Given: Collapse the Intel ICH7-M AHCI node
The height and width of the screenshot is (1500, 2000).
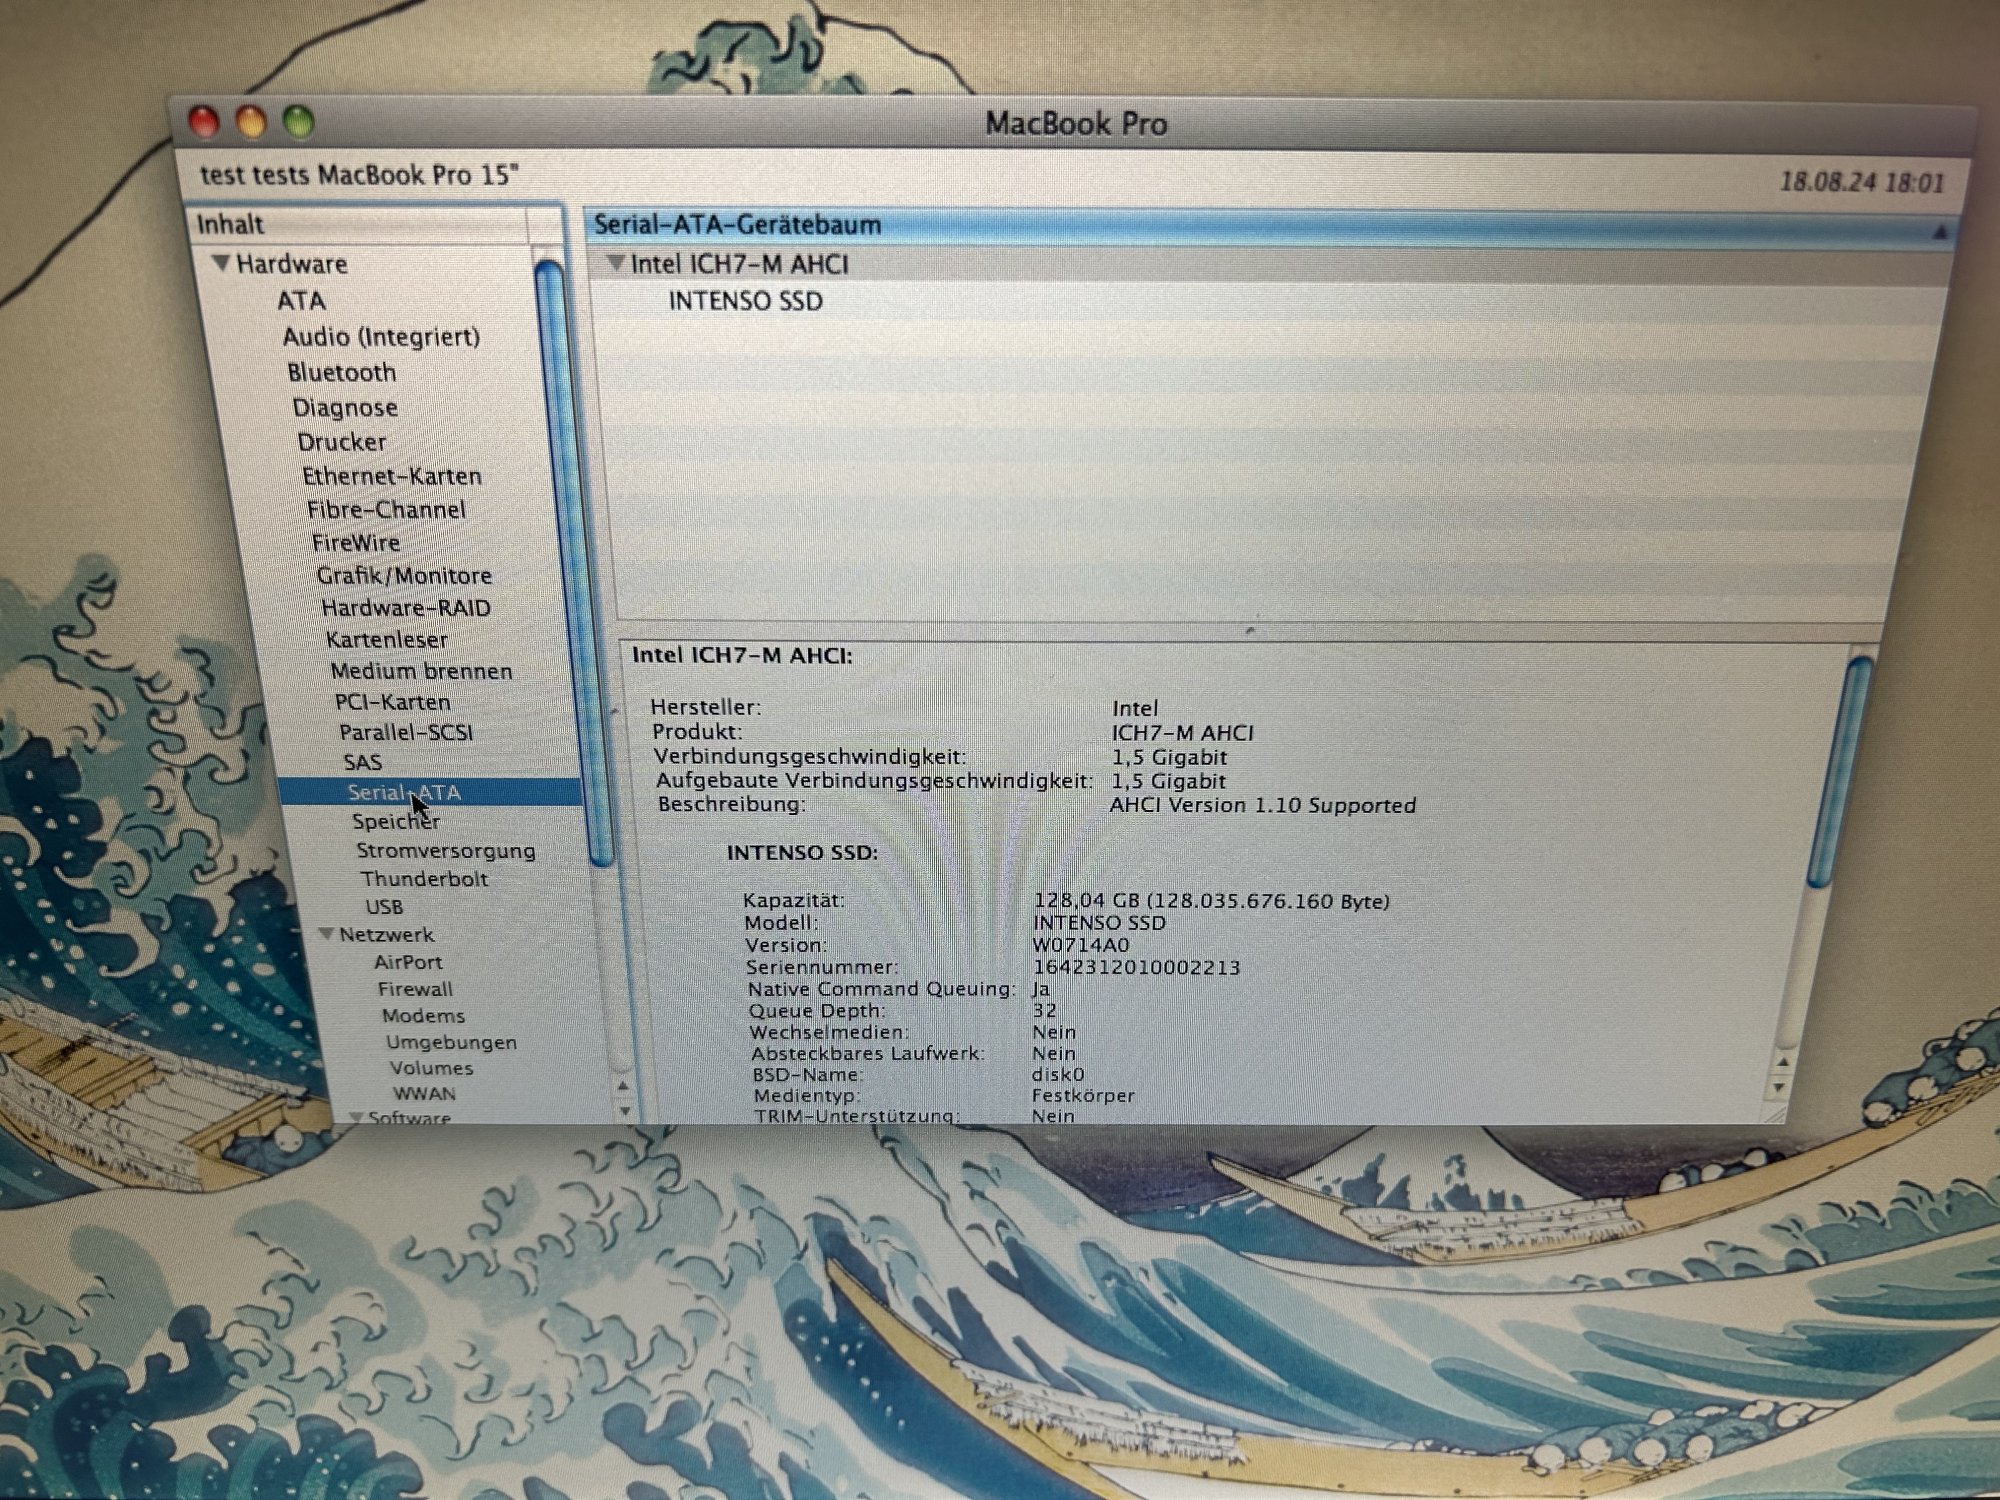Looking at the screenshot, I should click(x=617, y=263).
